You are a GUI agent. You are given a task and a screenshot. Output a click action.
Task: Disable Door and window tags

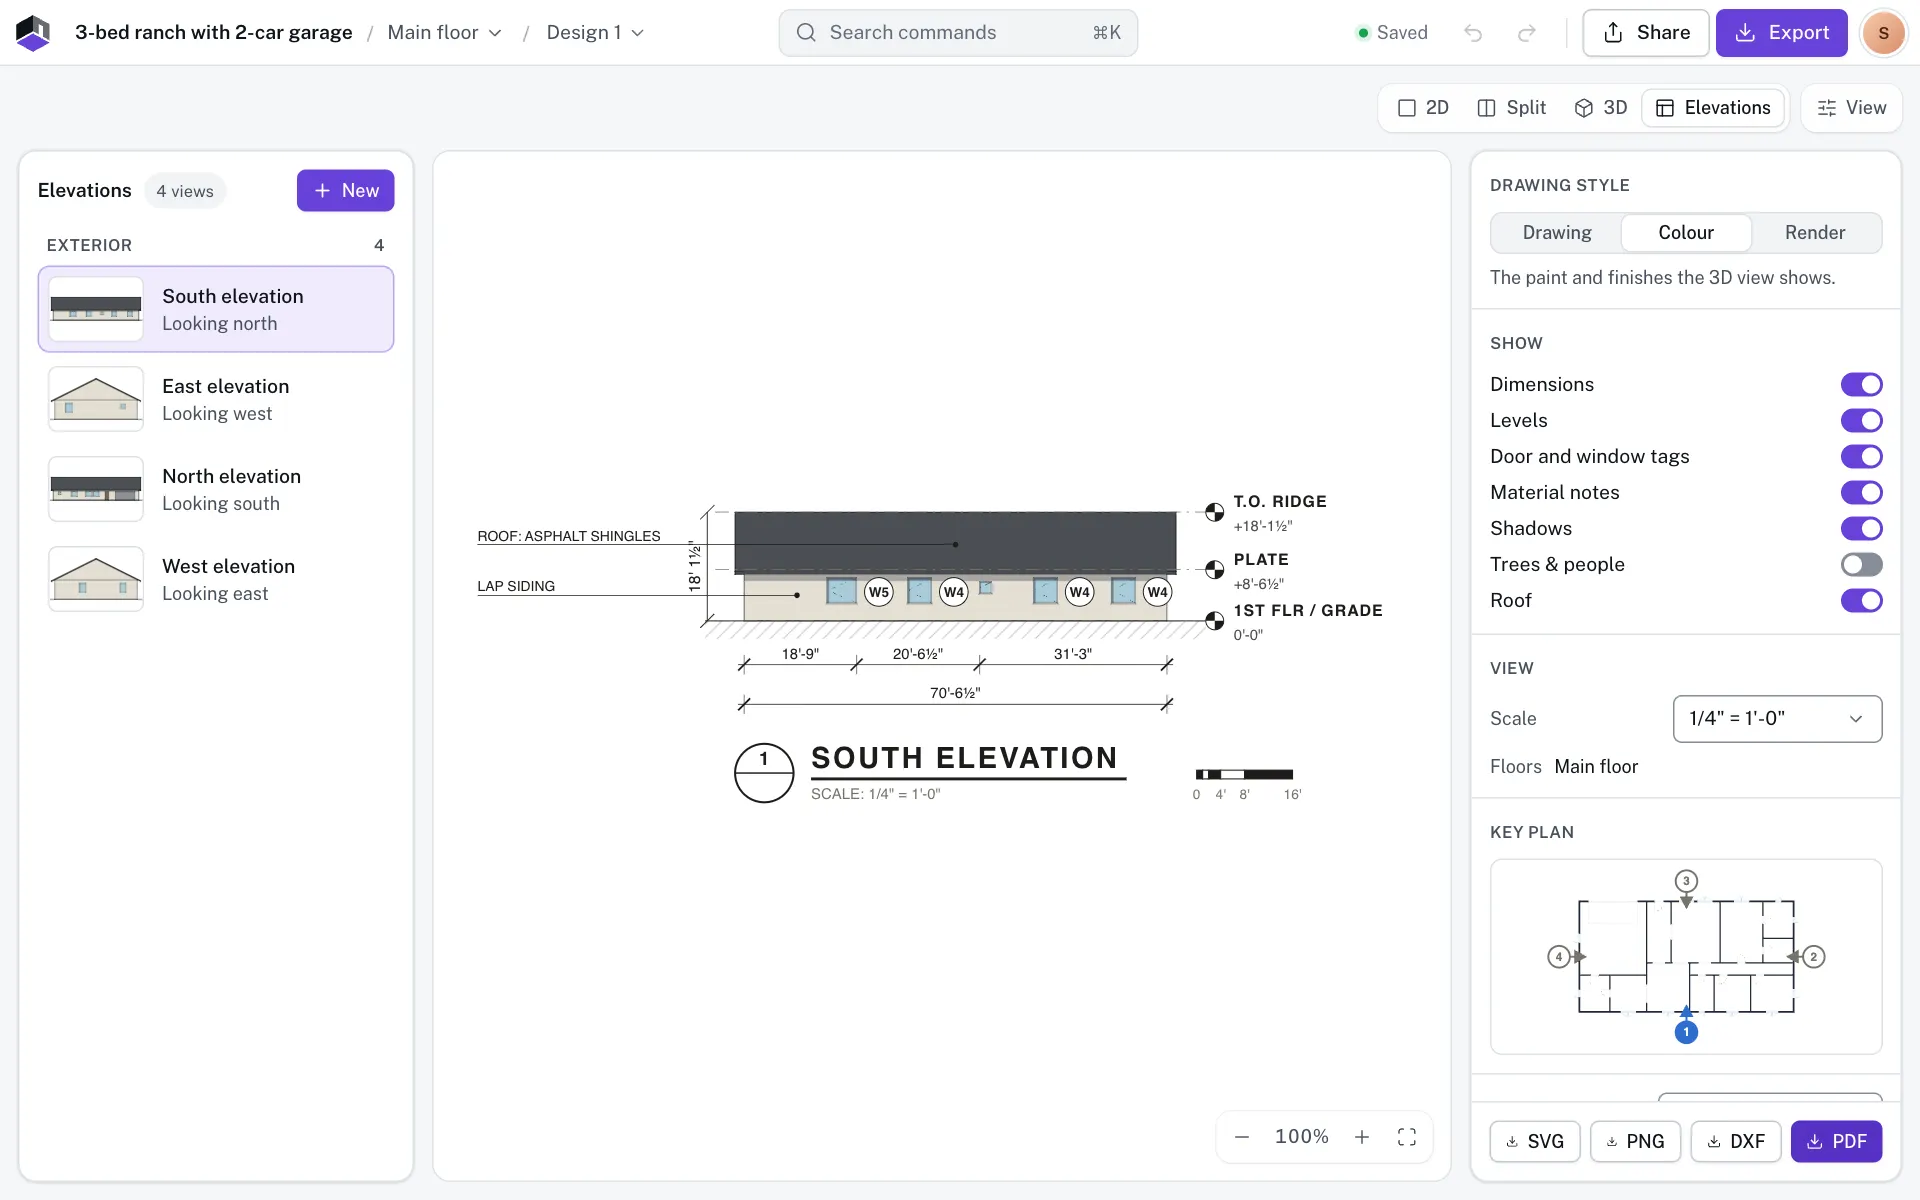click(x=1861, y=457)
